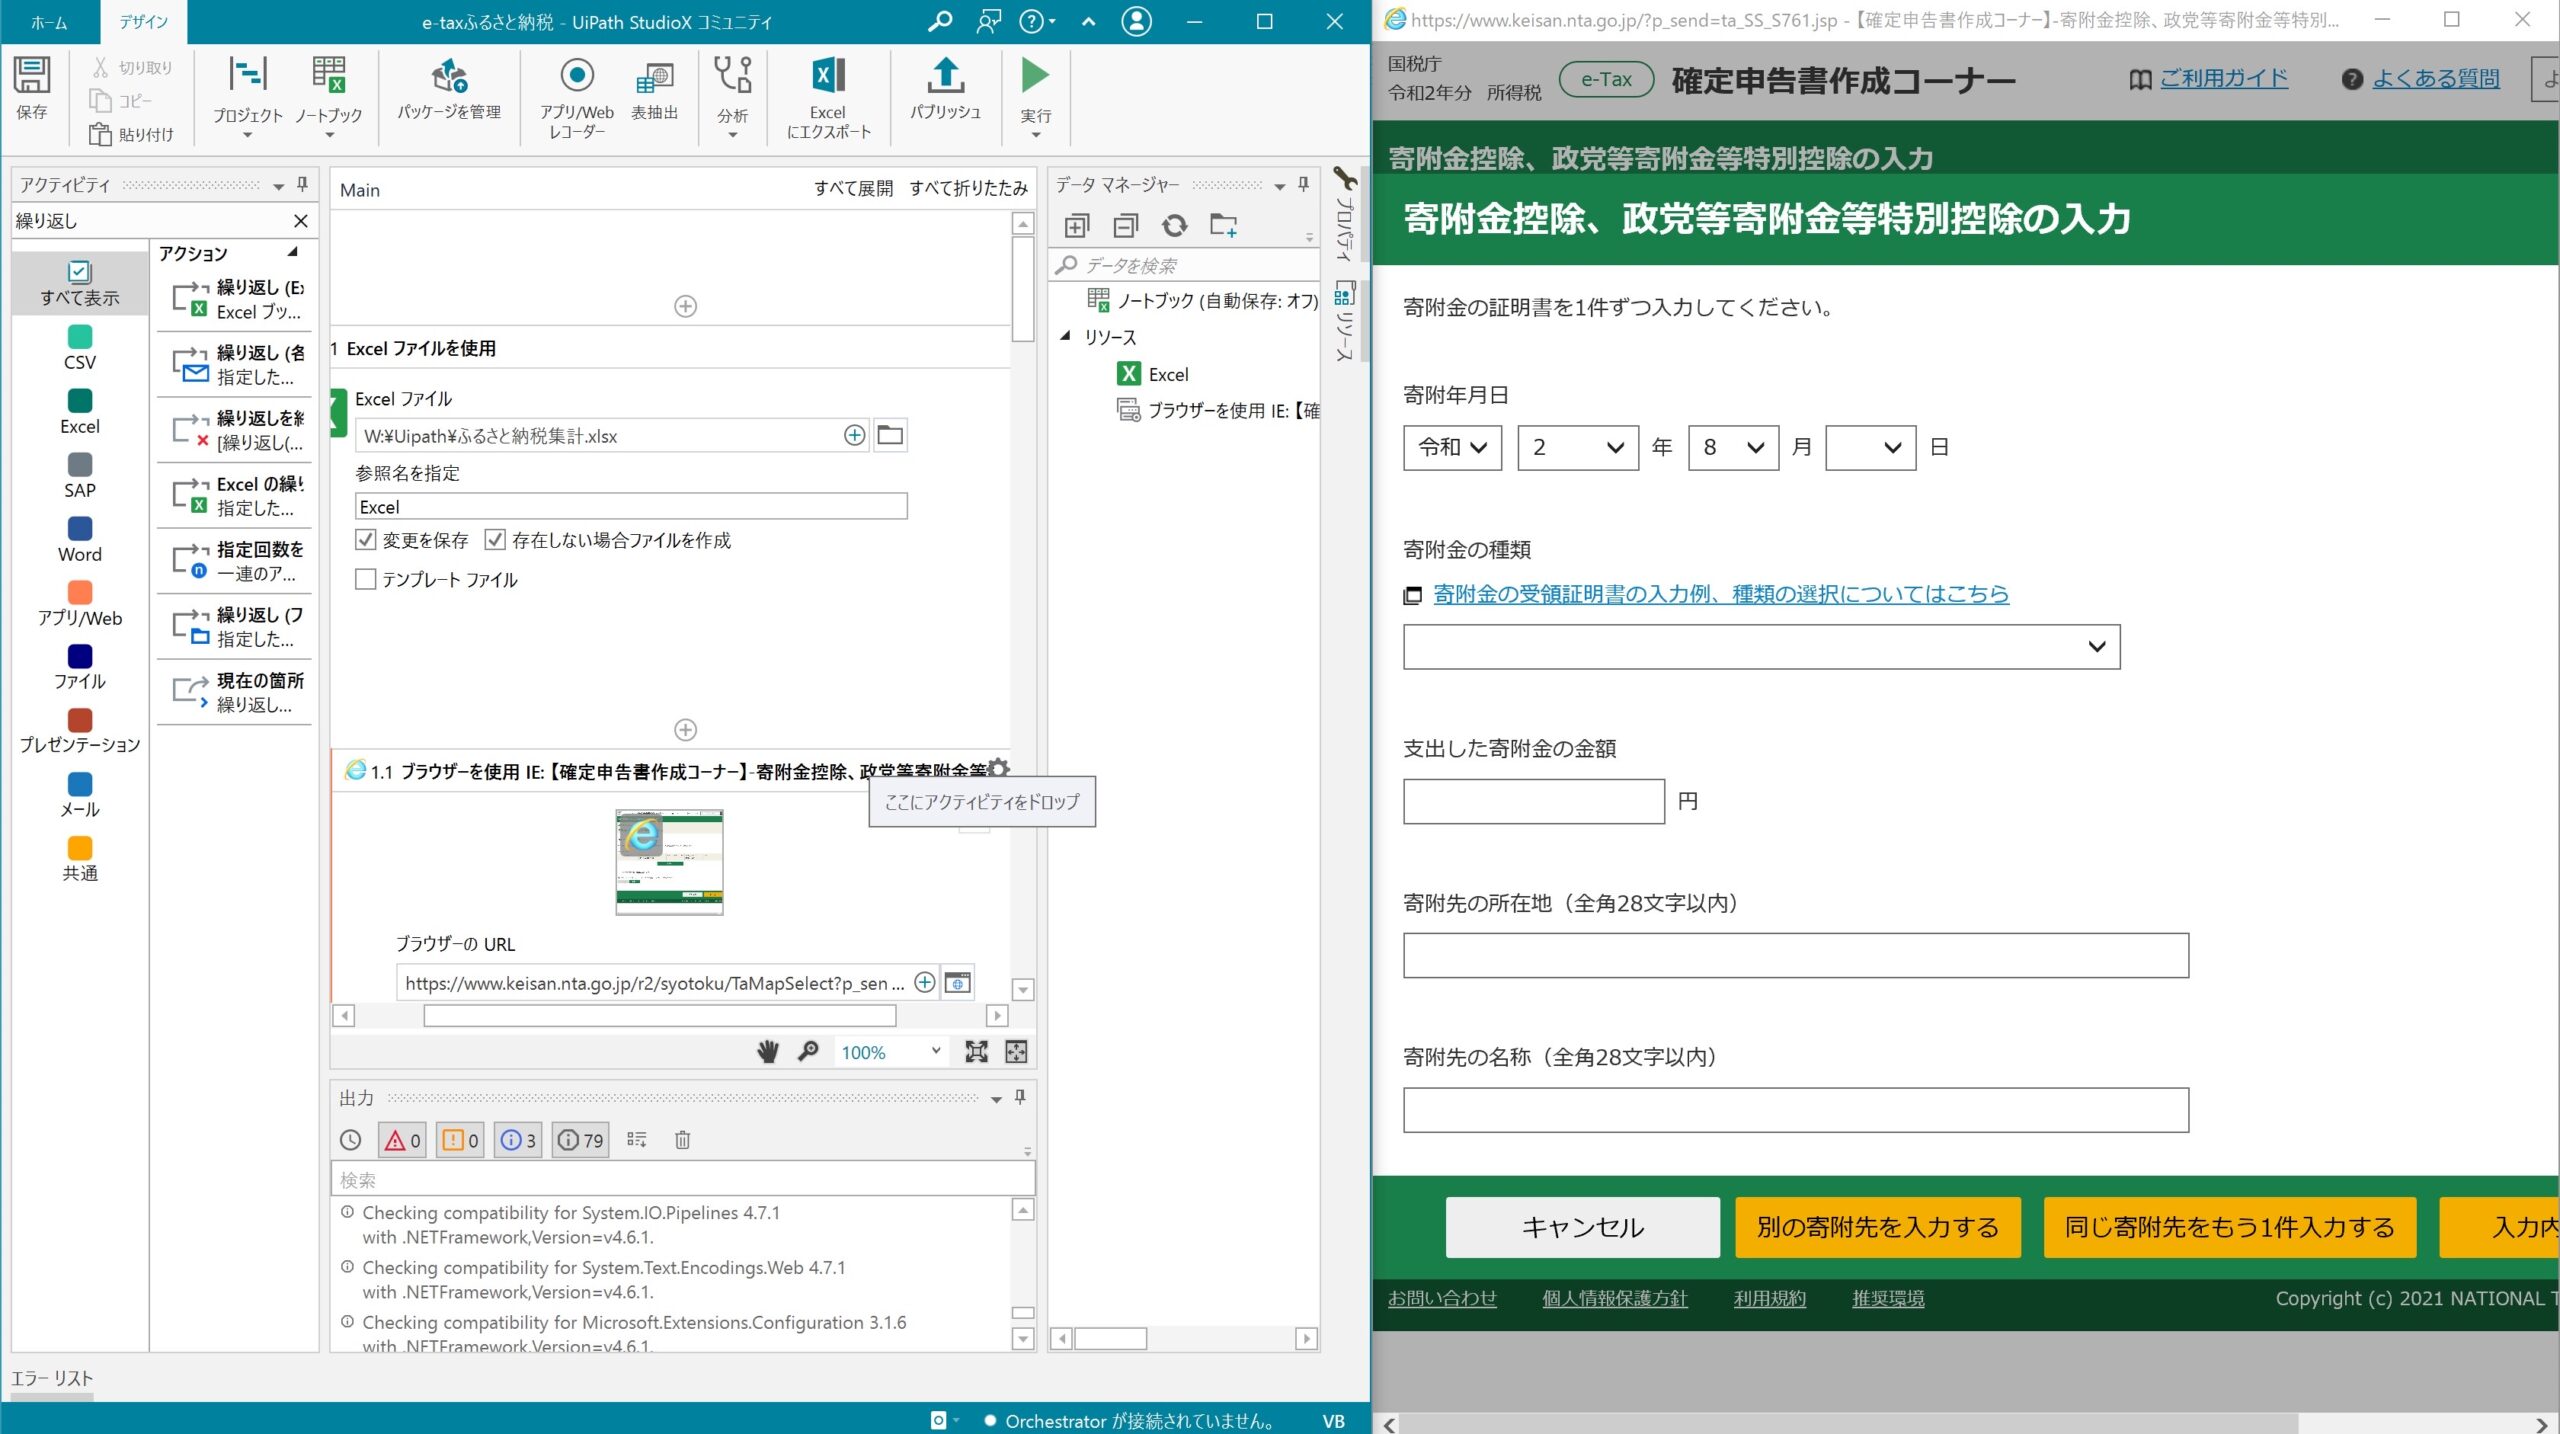Open the Manage Packages tool
The image size is (2560, 1434).
[x=449, y=78]
